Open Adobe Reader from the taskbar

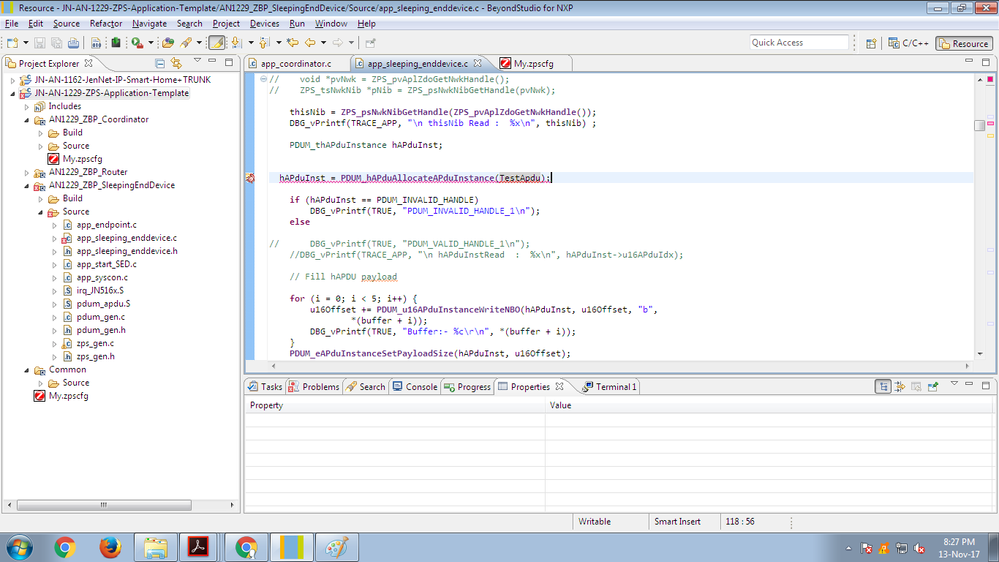click(198, 547)
